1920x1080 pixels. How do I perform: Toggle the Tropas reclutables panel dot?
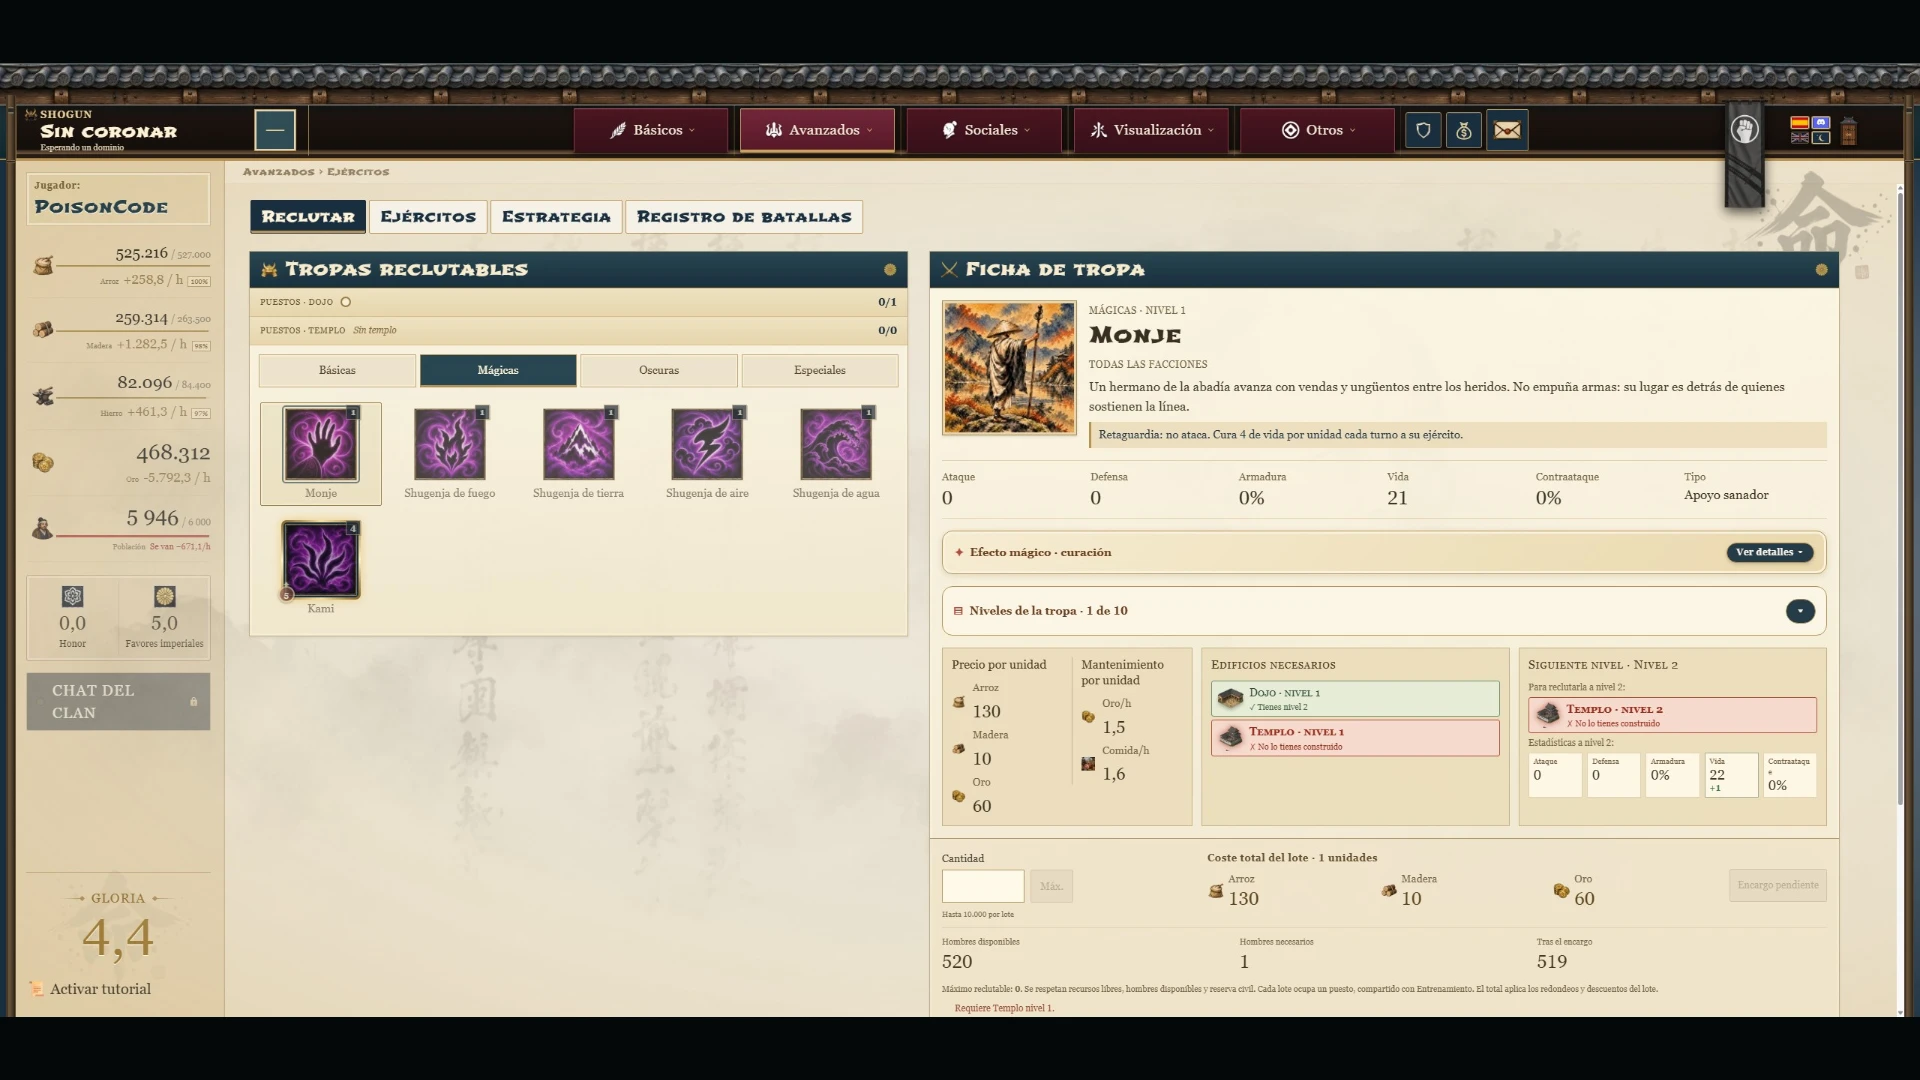pos(890,270)
